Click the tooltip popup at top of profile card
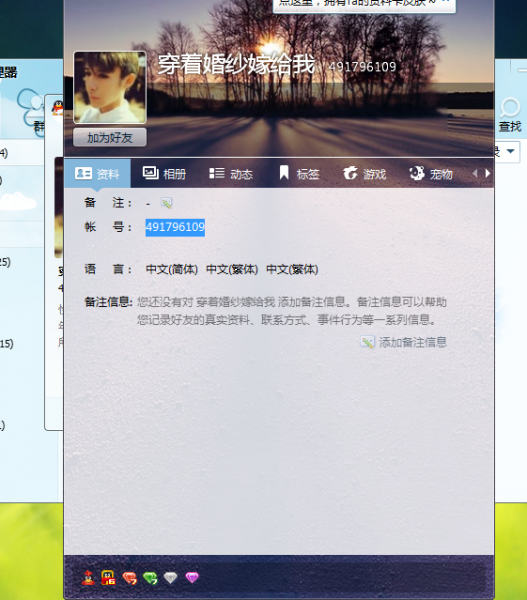Screen dimensions: 527x600 coord(364,5)
